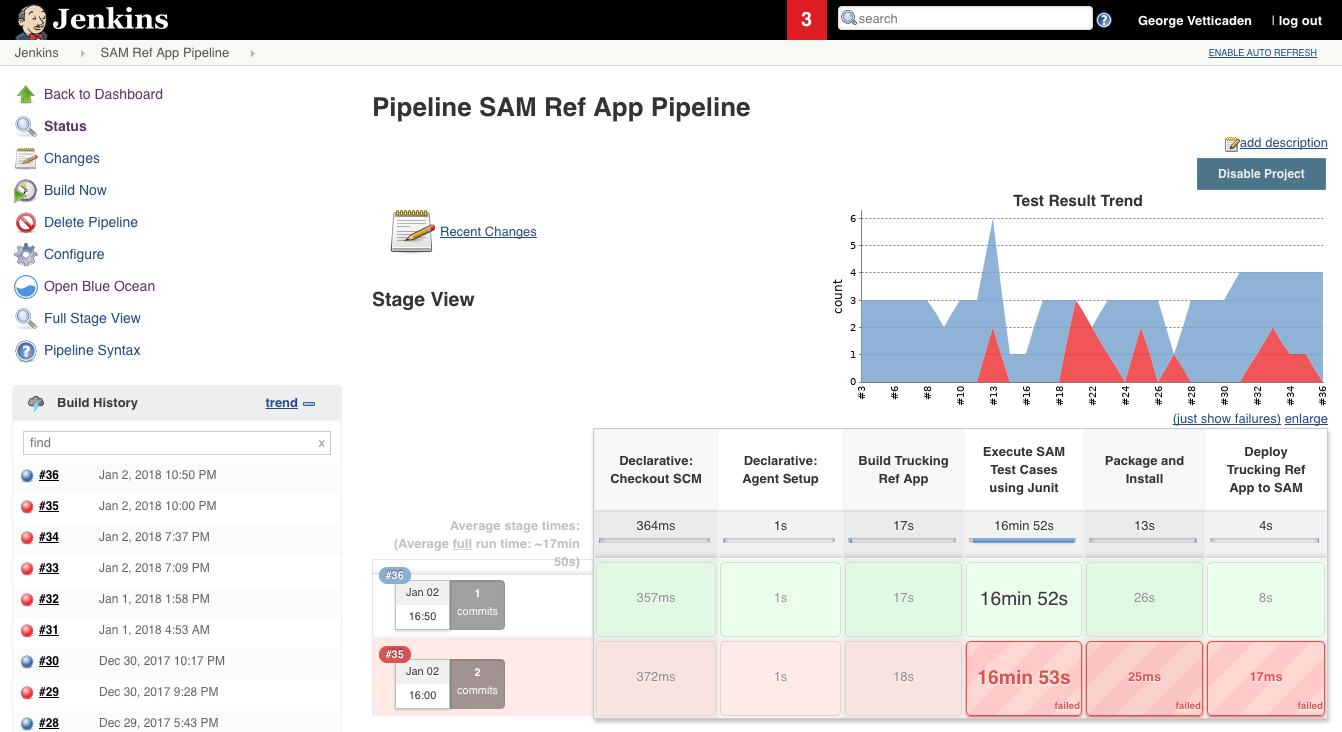Click the Open Blue Ocean icon

pyautogui.click(x=26, y=287)
